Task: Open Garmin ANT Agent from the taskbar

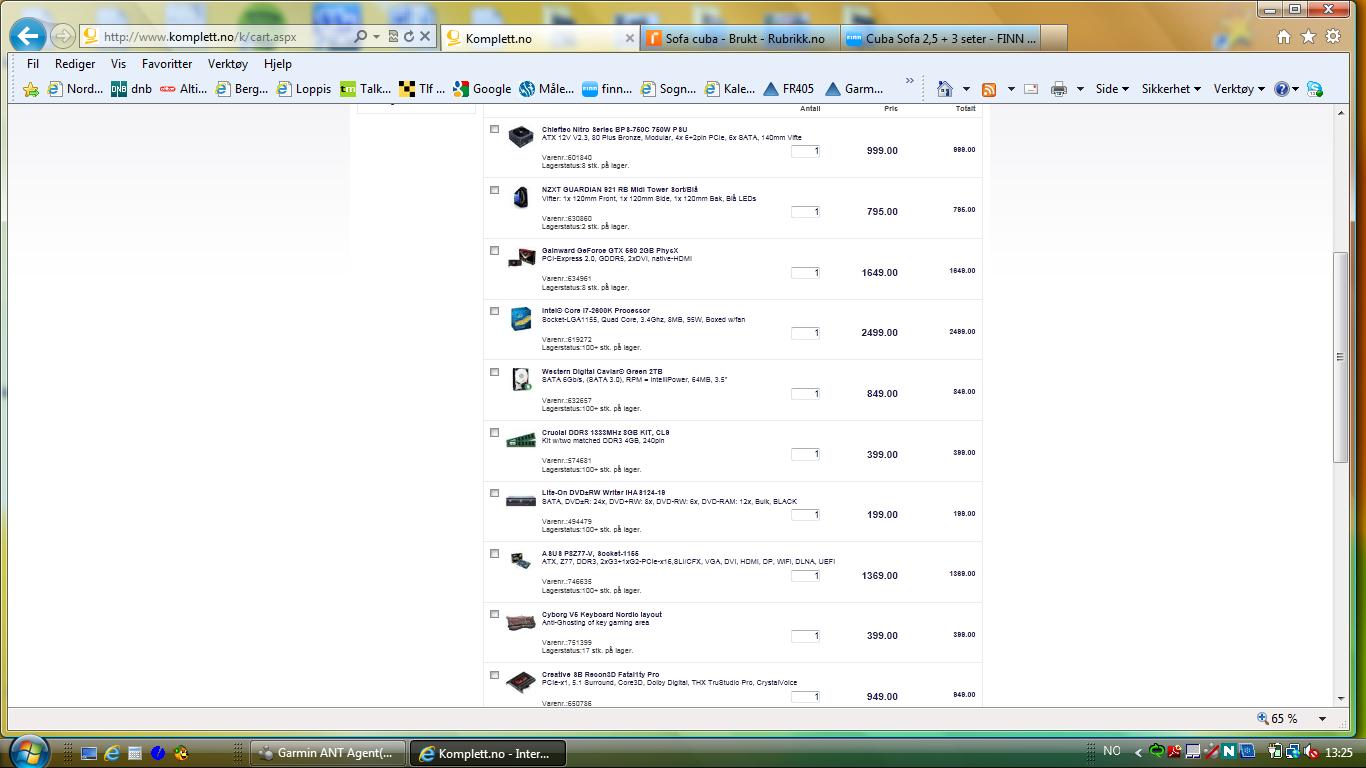Action: click(x=328, y=753)
